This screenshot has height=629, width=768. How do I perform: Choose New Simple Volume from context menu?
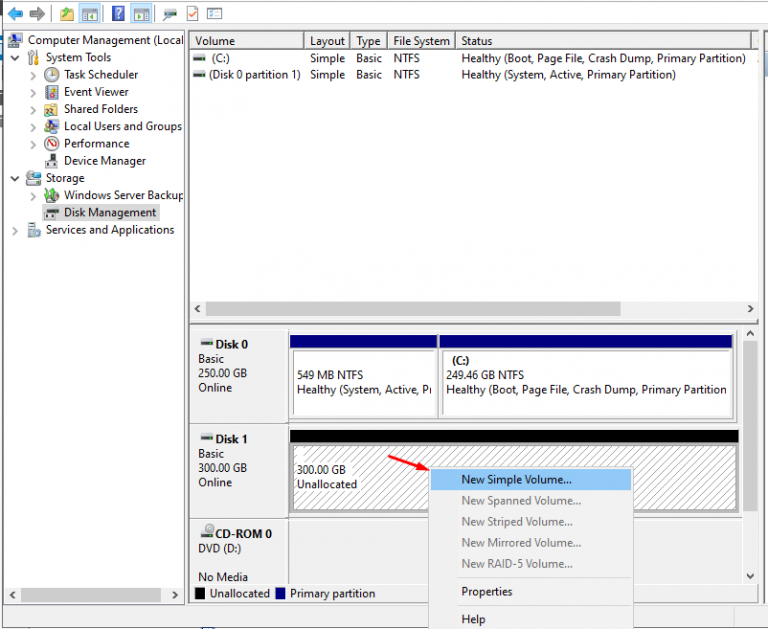(x=516, y=480)
